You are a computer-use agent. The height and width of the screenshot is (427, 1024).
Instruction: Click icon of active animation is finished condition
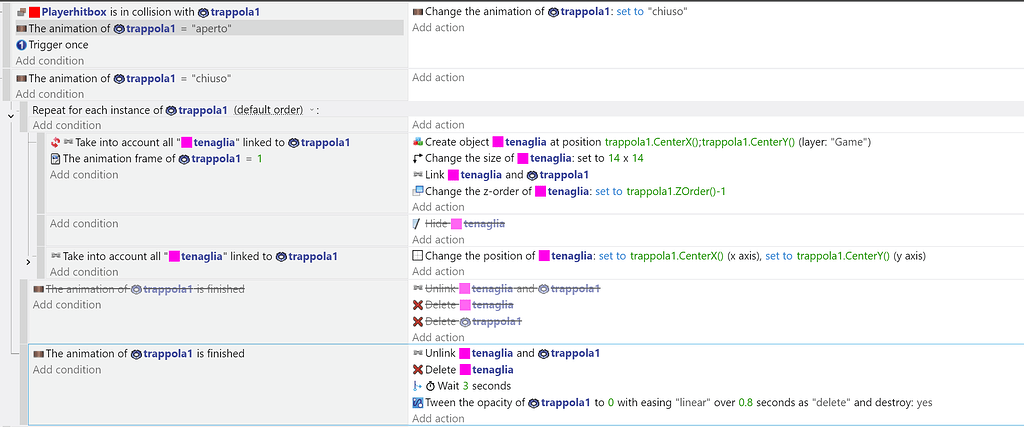(x=39, y=354)
